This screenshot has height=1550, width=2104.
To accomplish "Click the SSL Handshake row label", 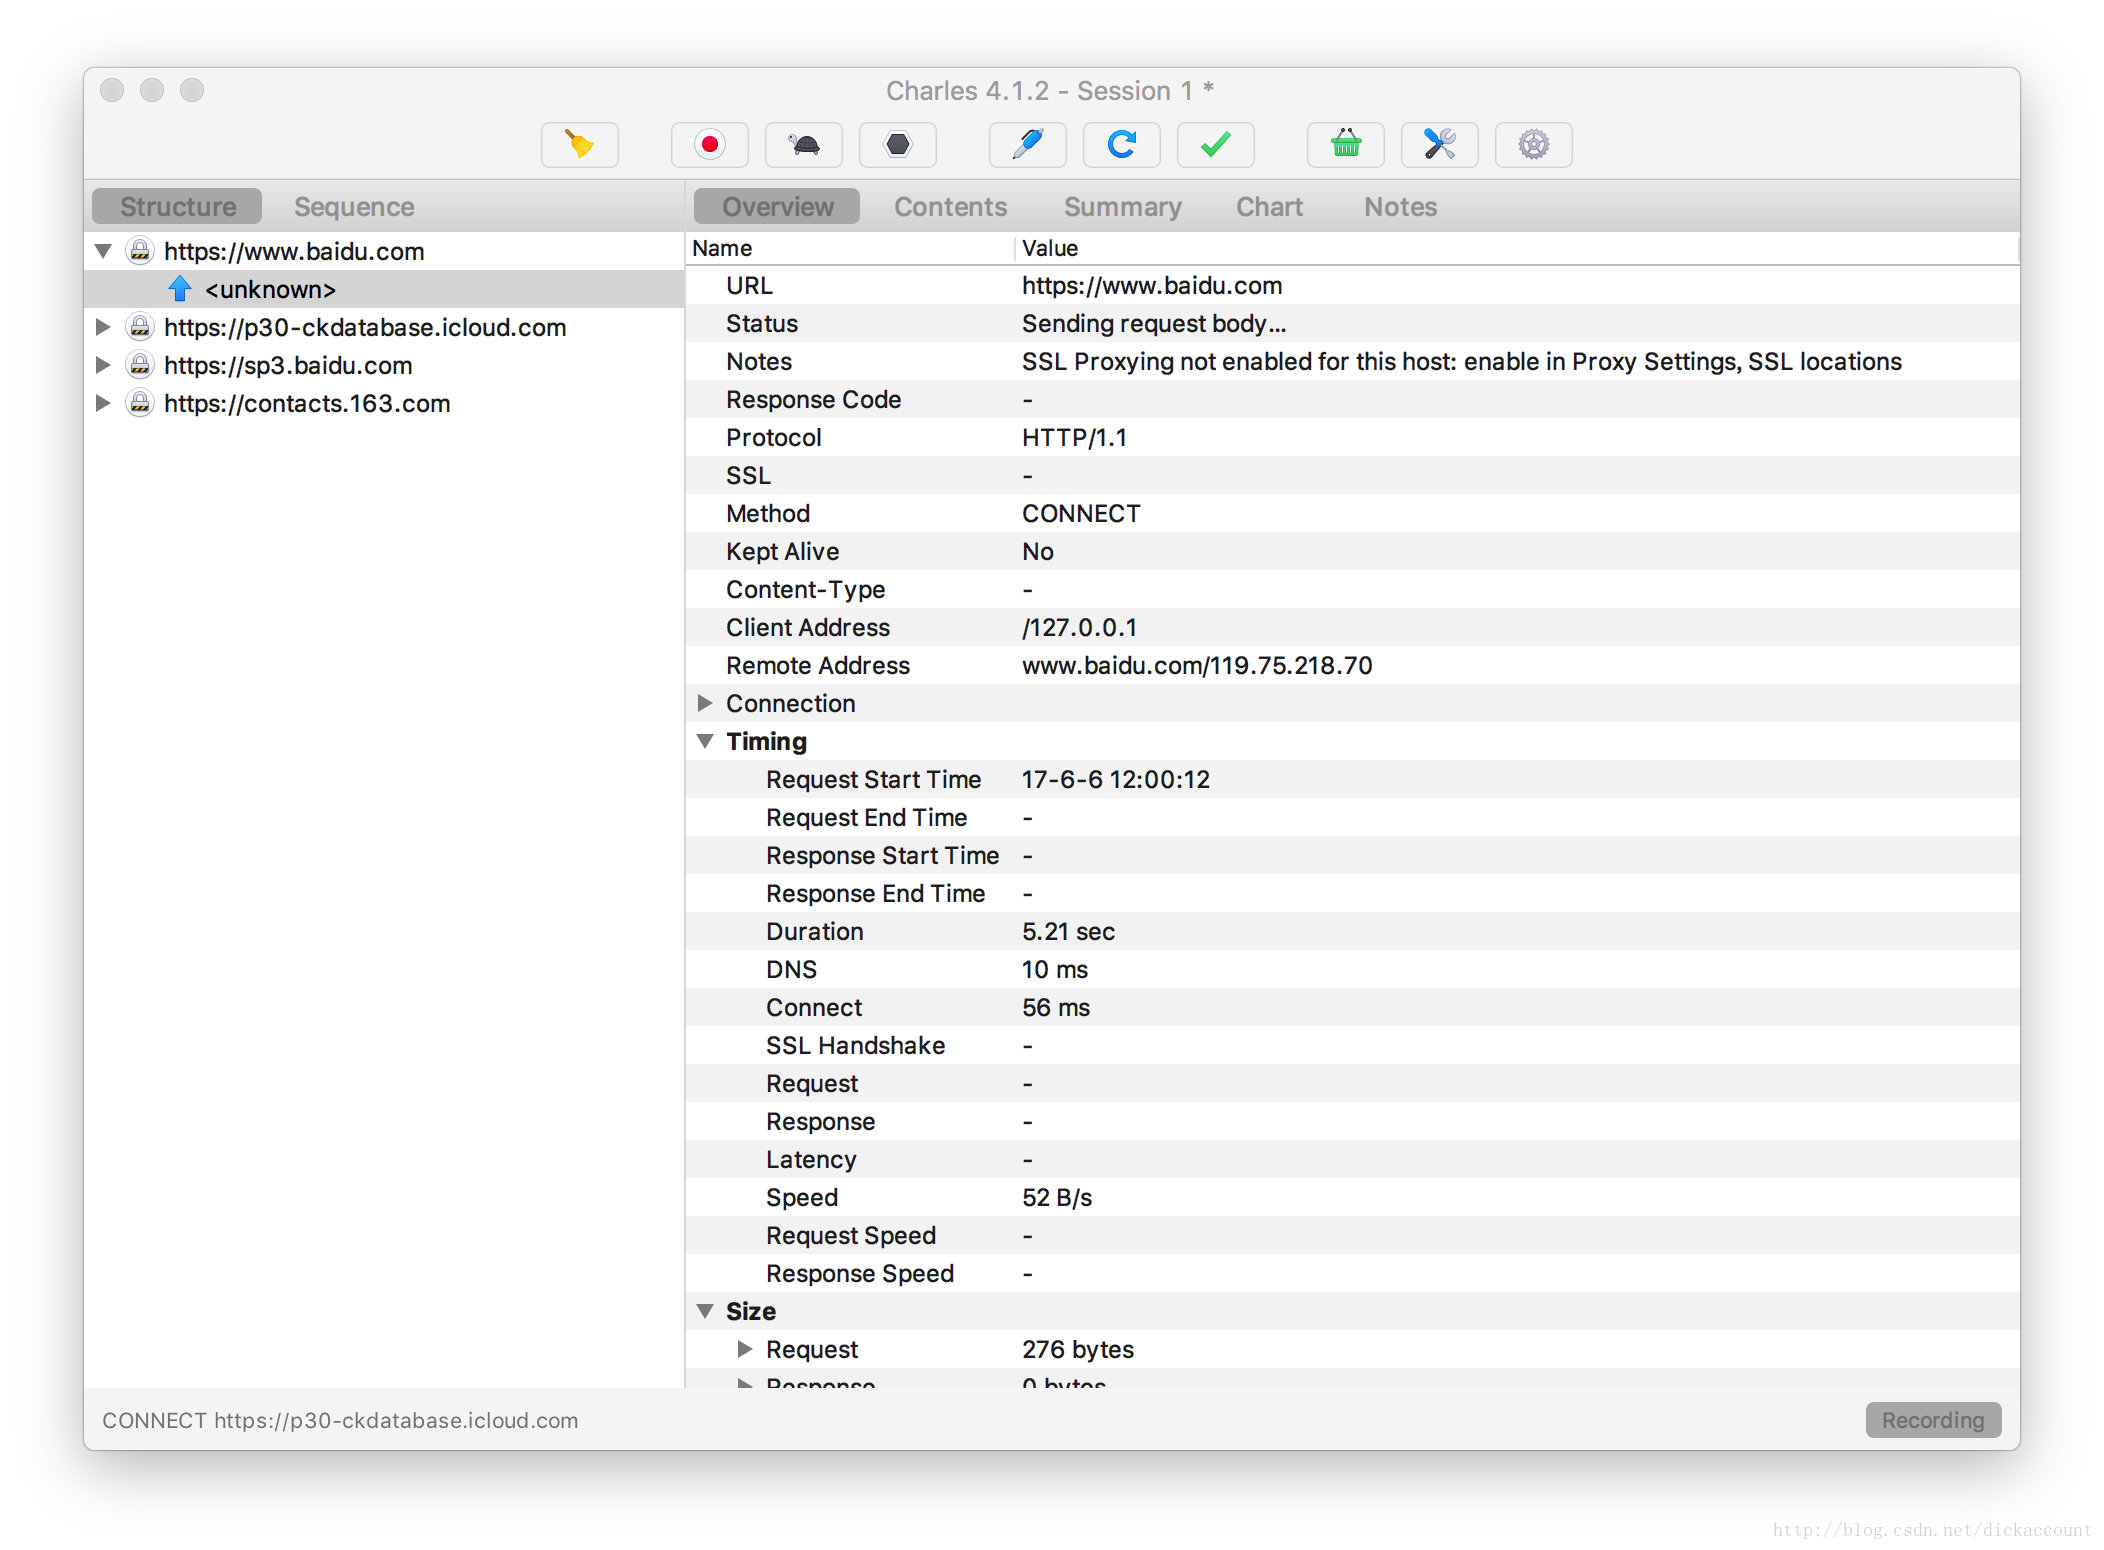I will [x=855, y=1045].
